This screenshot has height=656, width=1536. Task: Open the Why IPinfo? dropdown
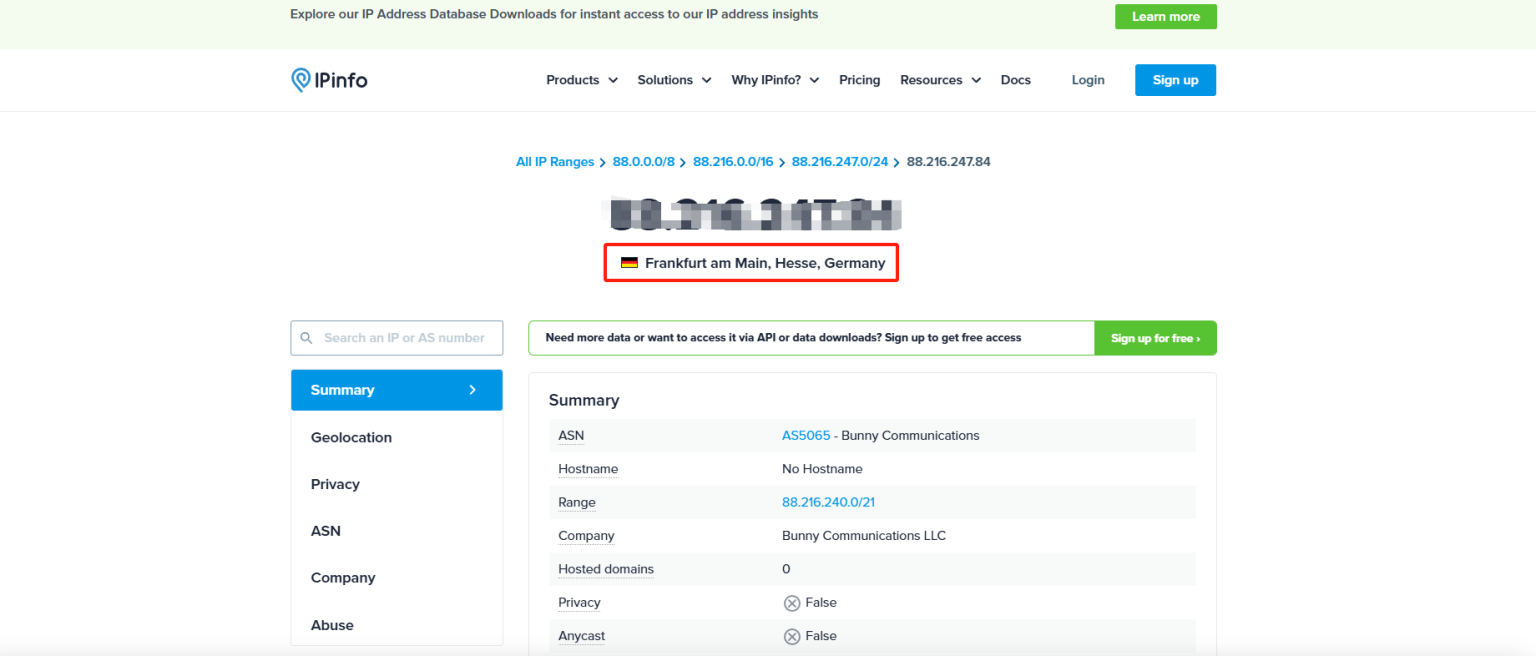pyautogui.click(x=775, y=80)
